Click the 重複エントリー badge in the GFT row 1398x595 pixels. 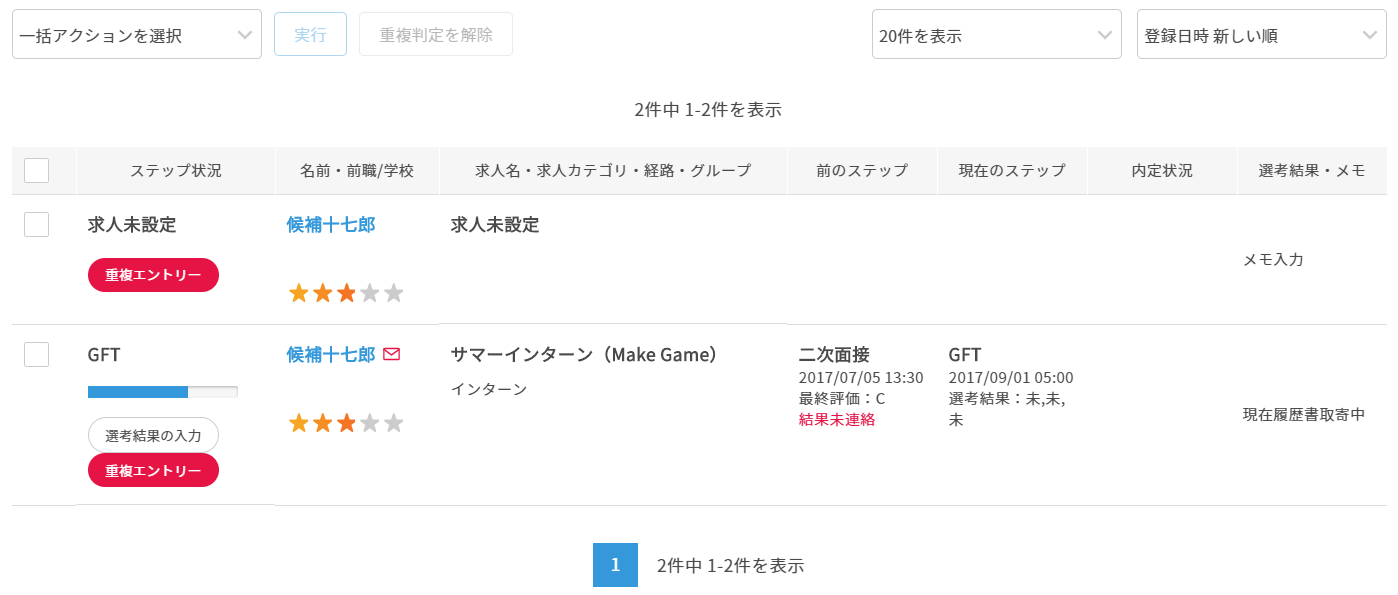coord(153,470)
